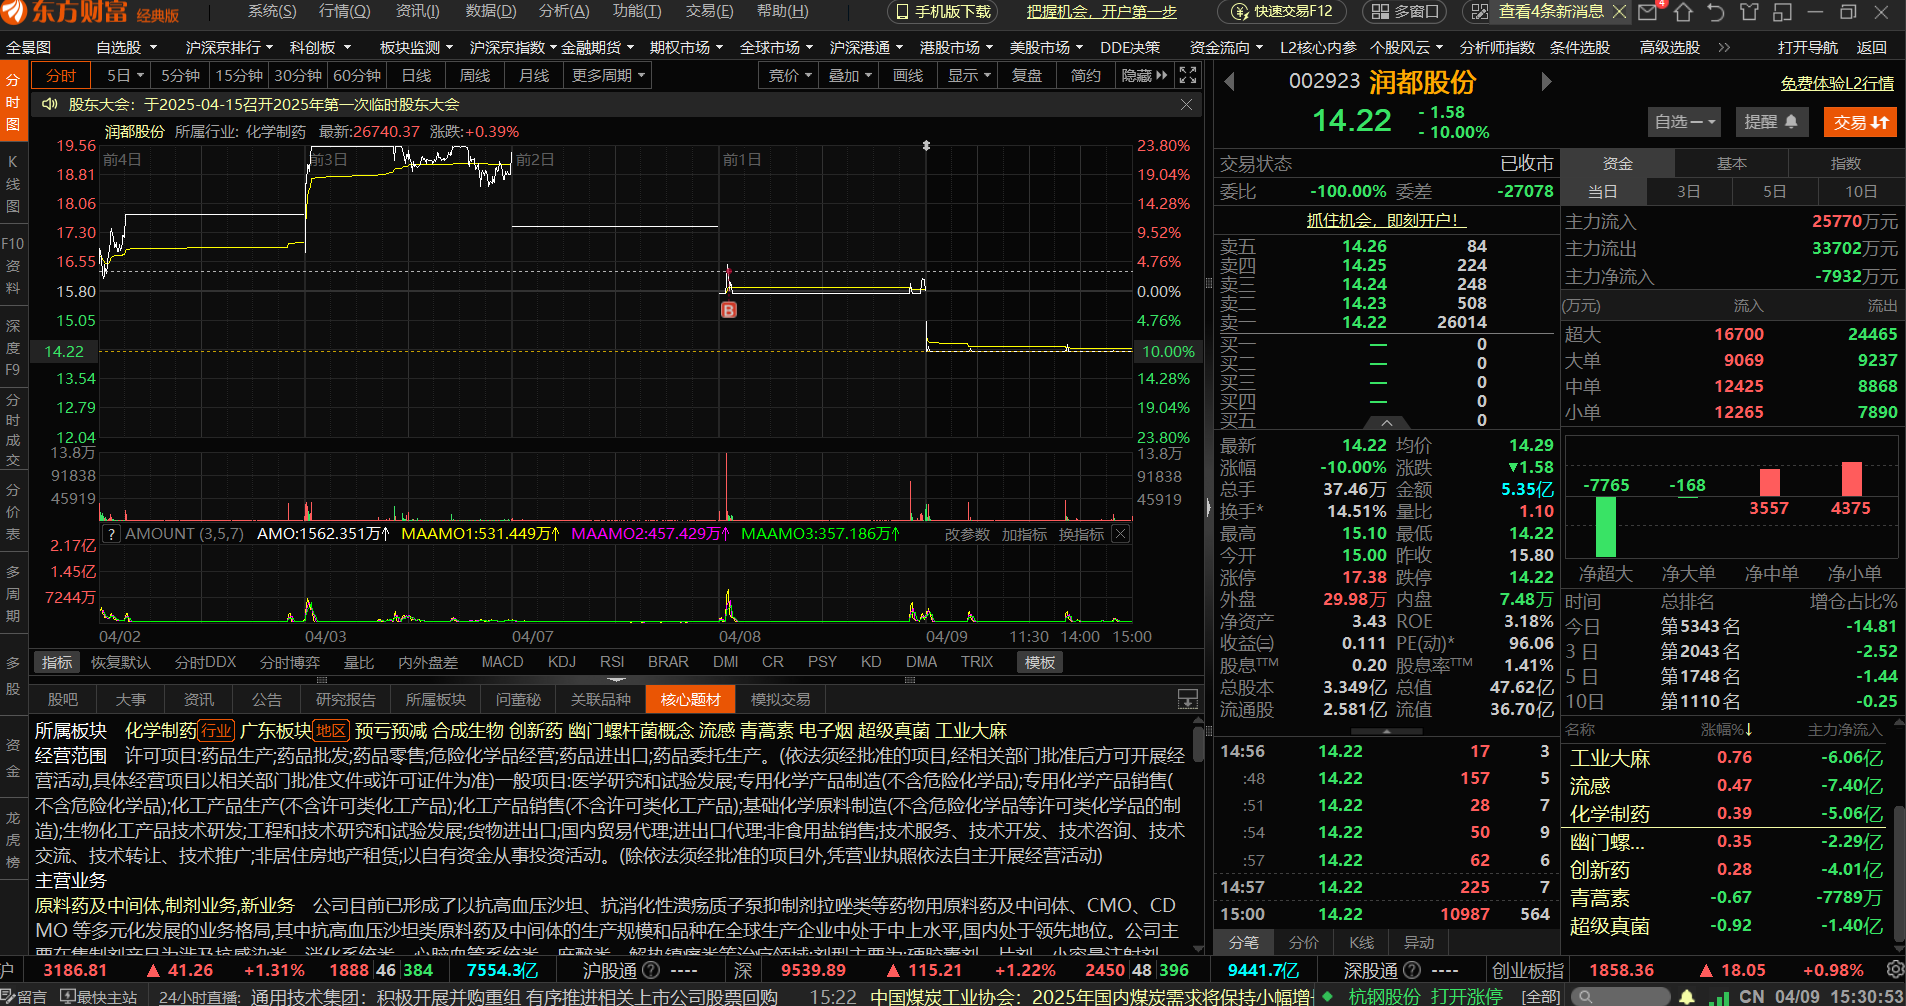Viewport: 1906px width, 1006px height.
Task: Open 更多周期 dropdown
Action: point(609,75)
